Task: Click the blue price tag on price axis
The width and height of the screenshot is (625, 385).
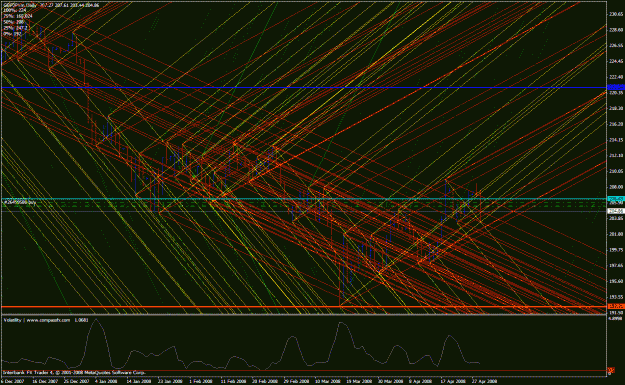Action: 615,87
